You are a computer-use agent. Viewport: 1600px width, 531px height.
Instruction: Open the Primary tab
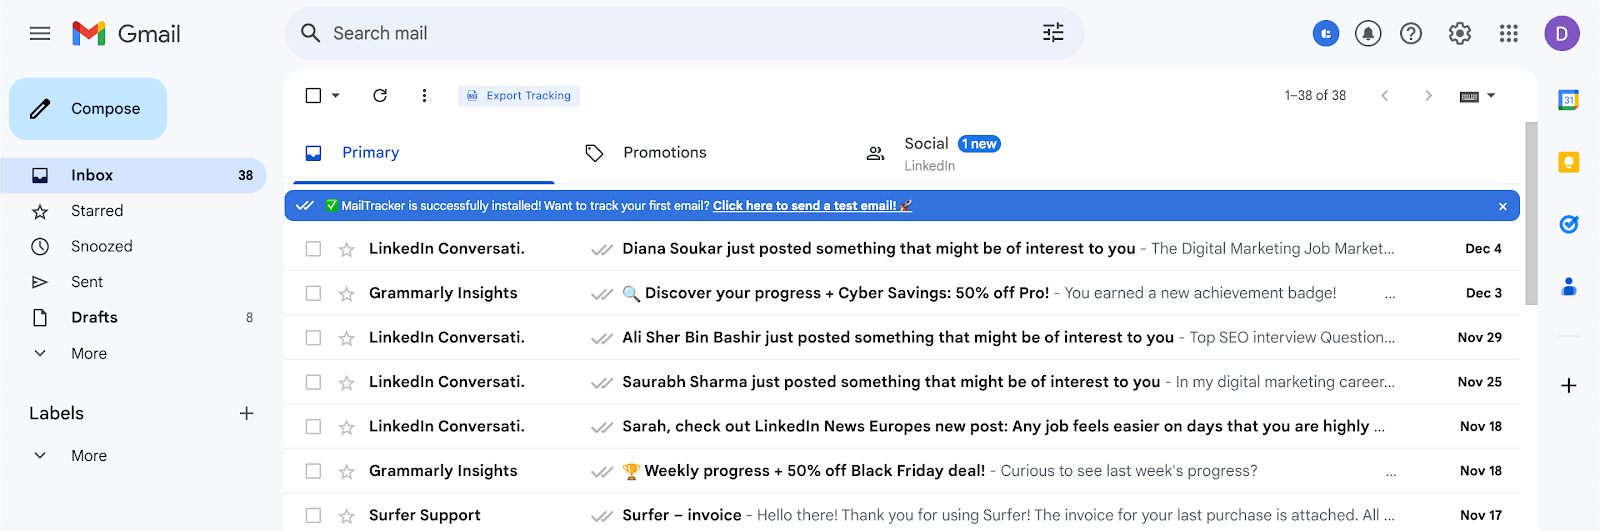click(423, 153)
